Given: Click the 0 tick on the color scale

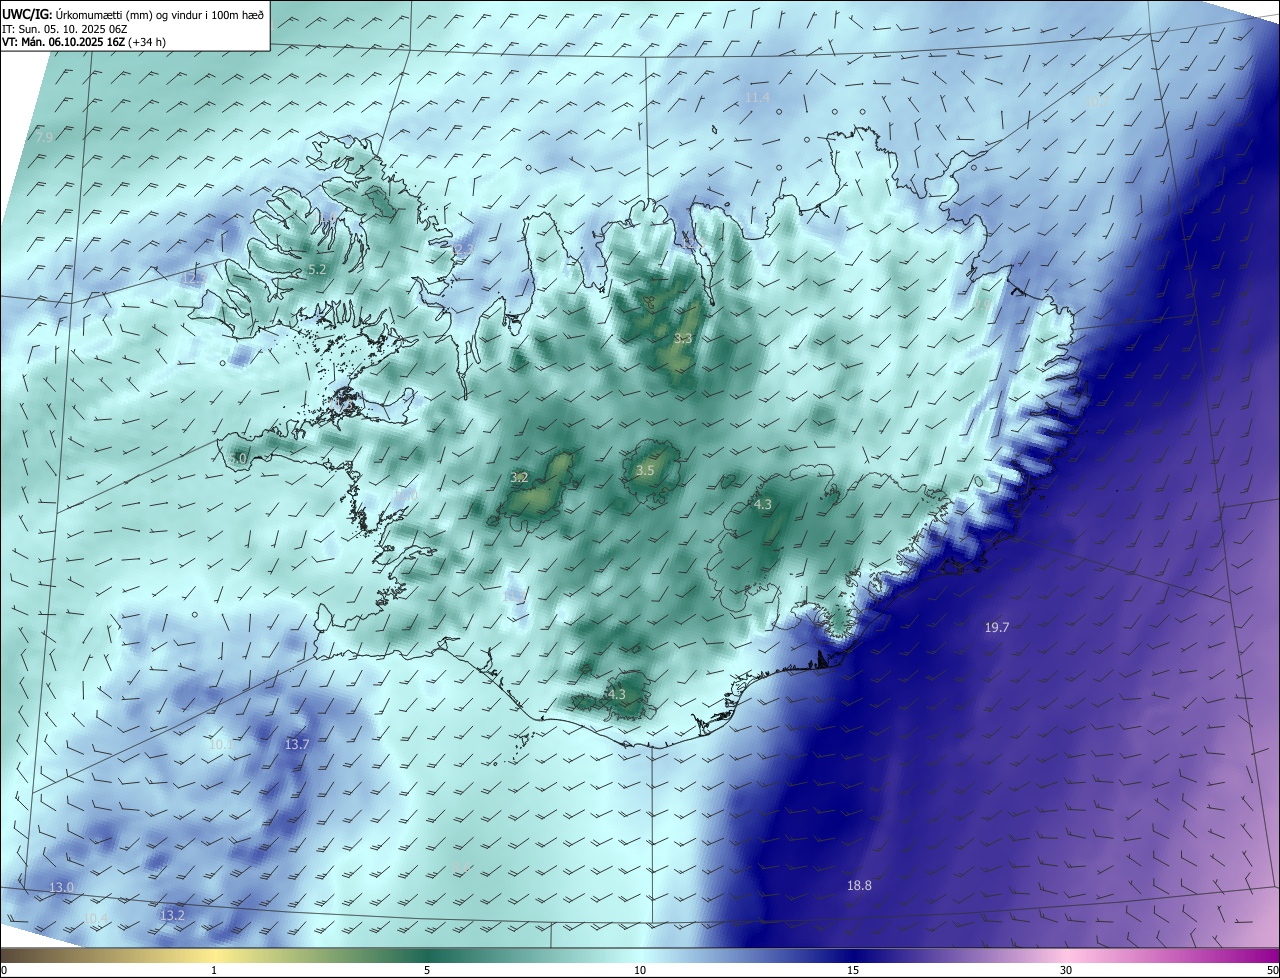Looking at the screenshot, I should pos(4,970).
